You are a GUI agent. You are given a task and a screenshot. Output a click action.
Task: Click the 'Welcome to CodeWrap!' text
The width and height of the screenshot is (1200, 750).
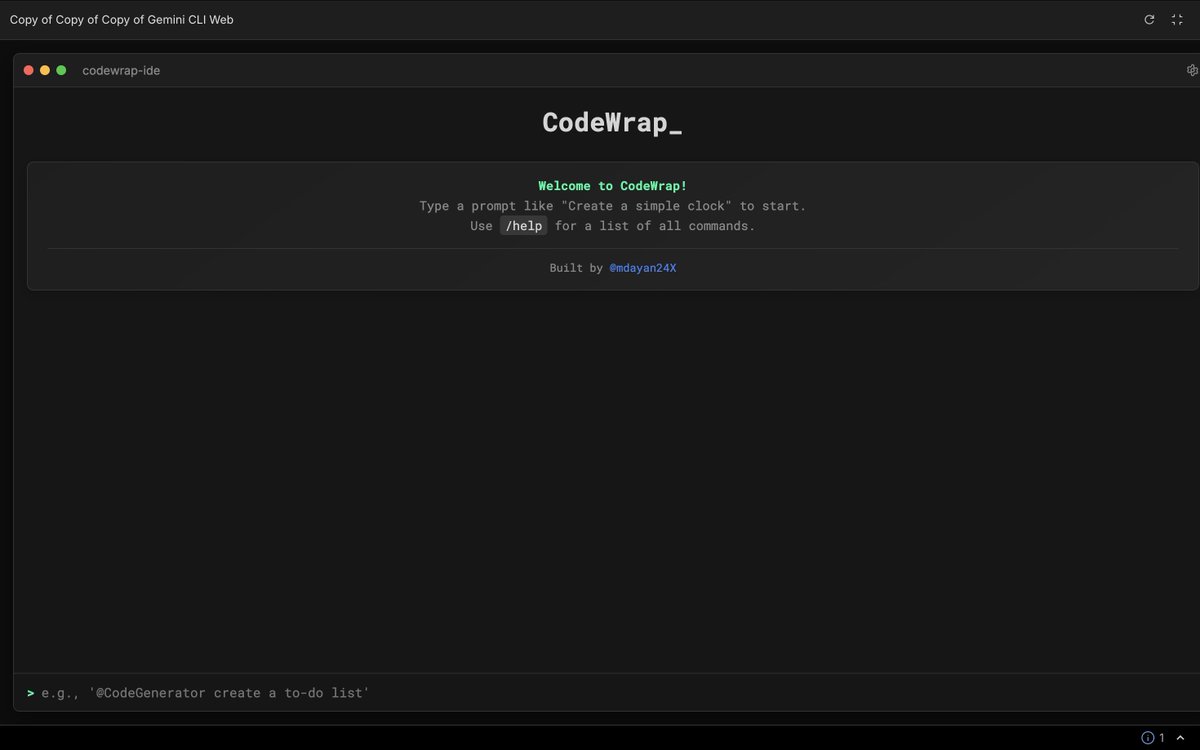click(612, 186)
